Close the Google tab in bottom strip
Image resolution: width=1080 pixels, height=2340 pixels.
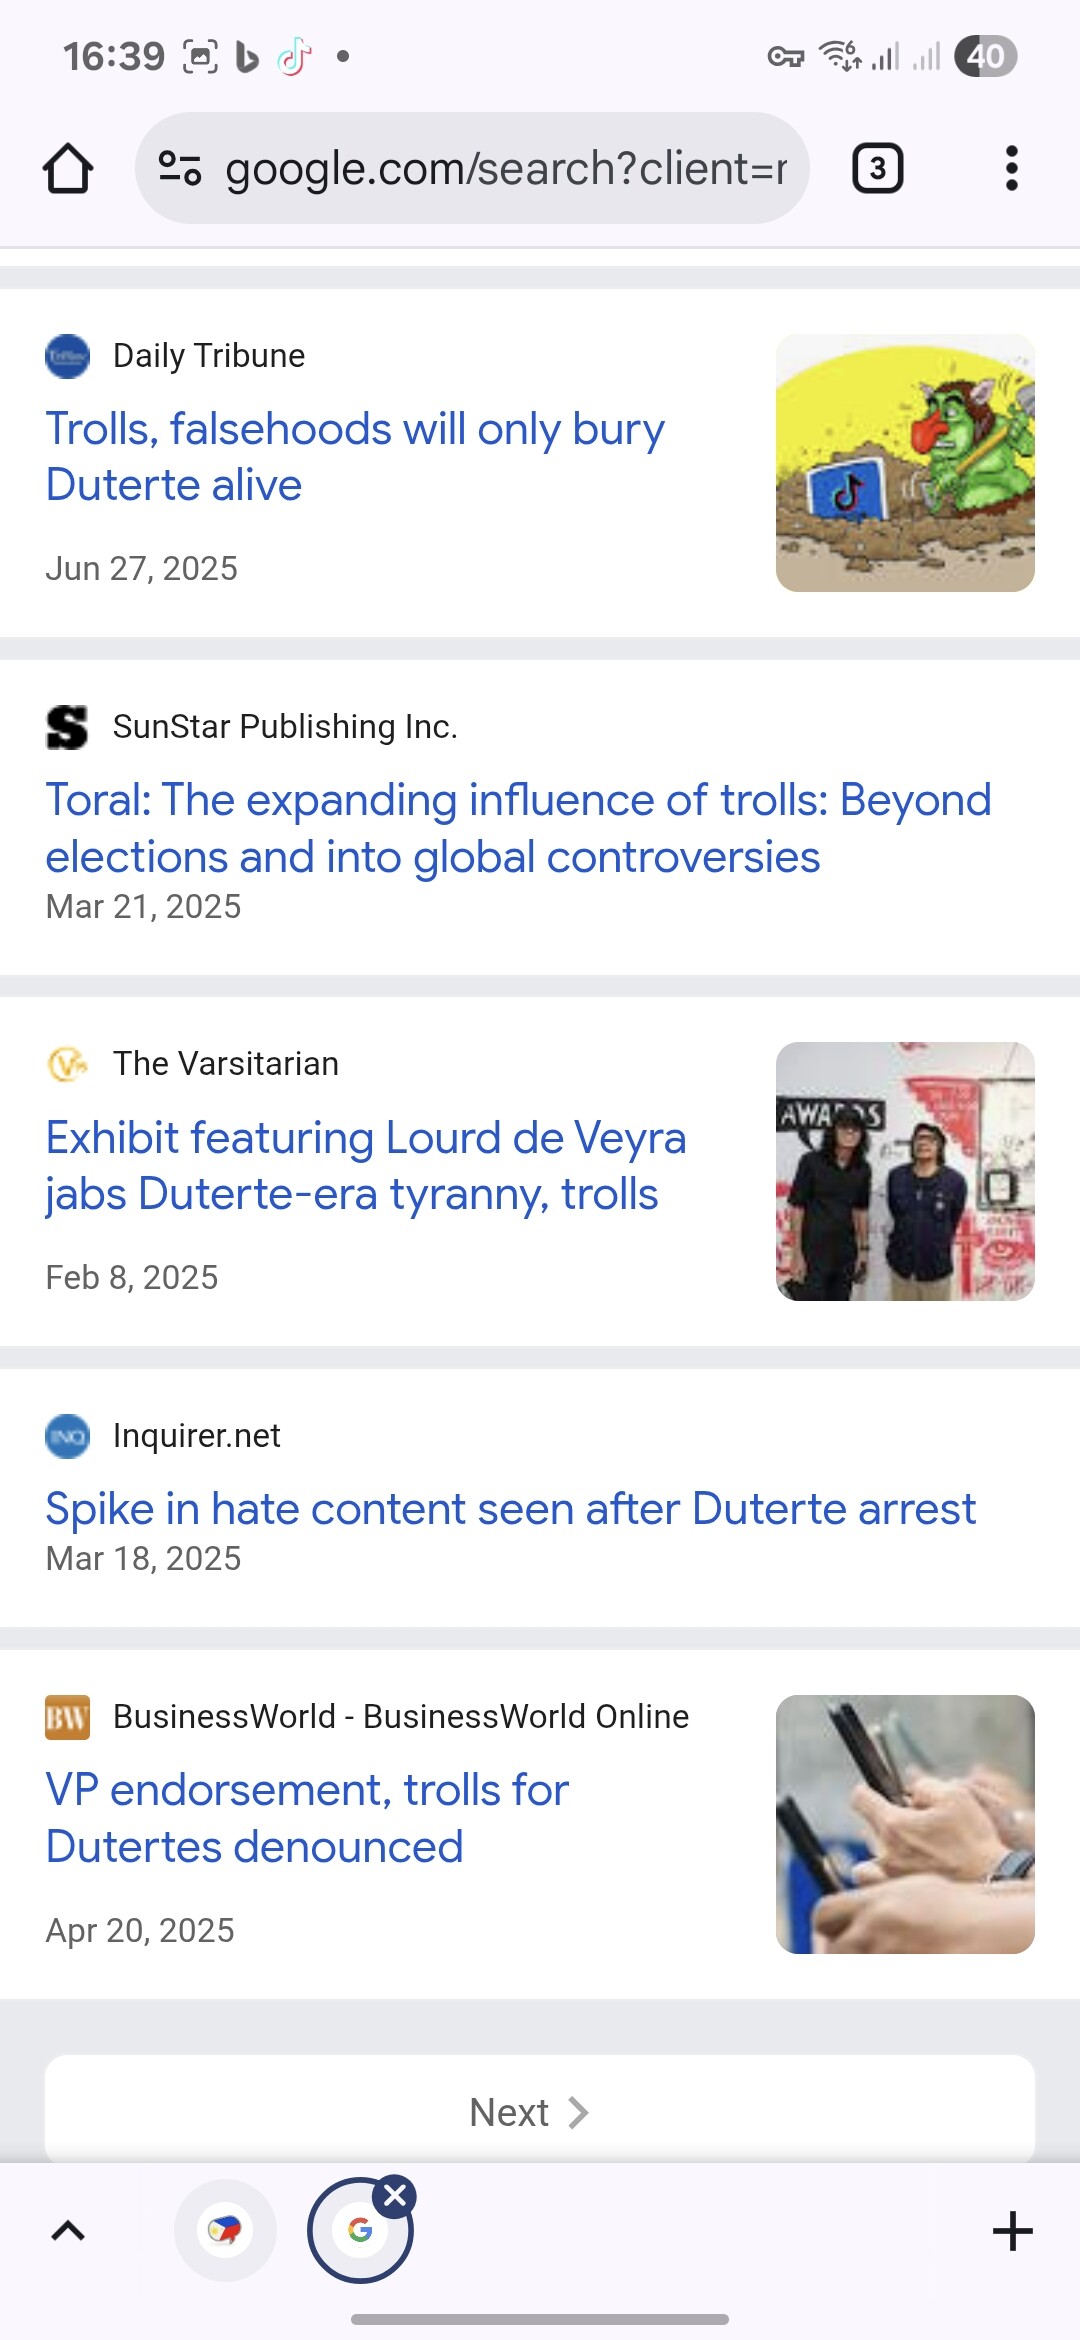click(396, 2196)
